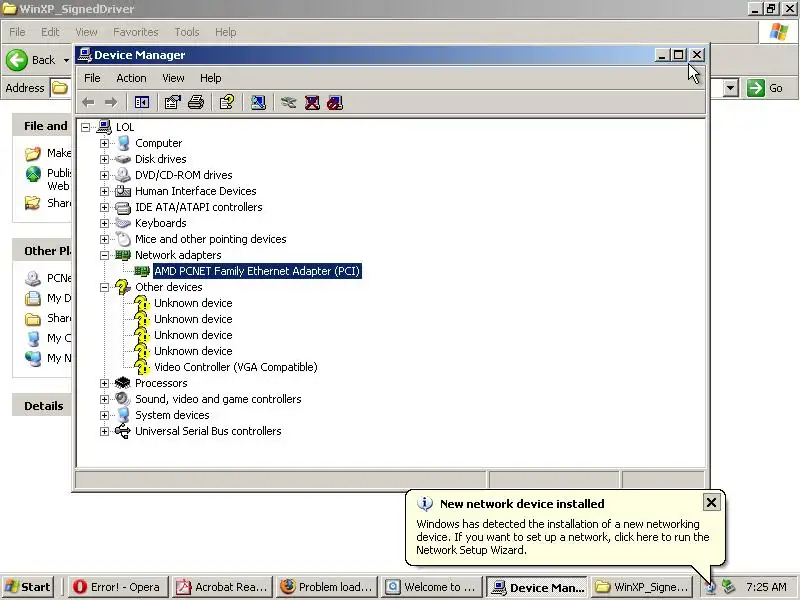Expand the Human Interface Devices node
The width and height of the screenshot is (800, 600).
105,191
